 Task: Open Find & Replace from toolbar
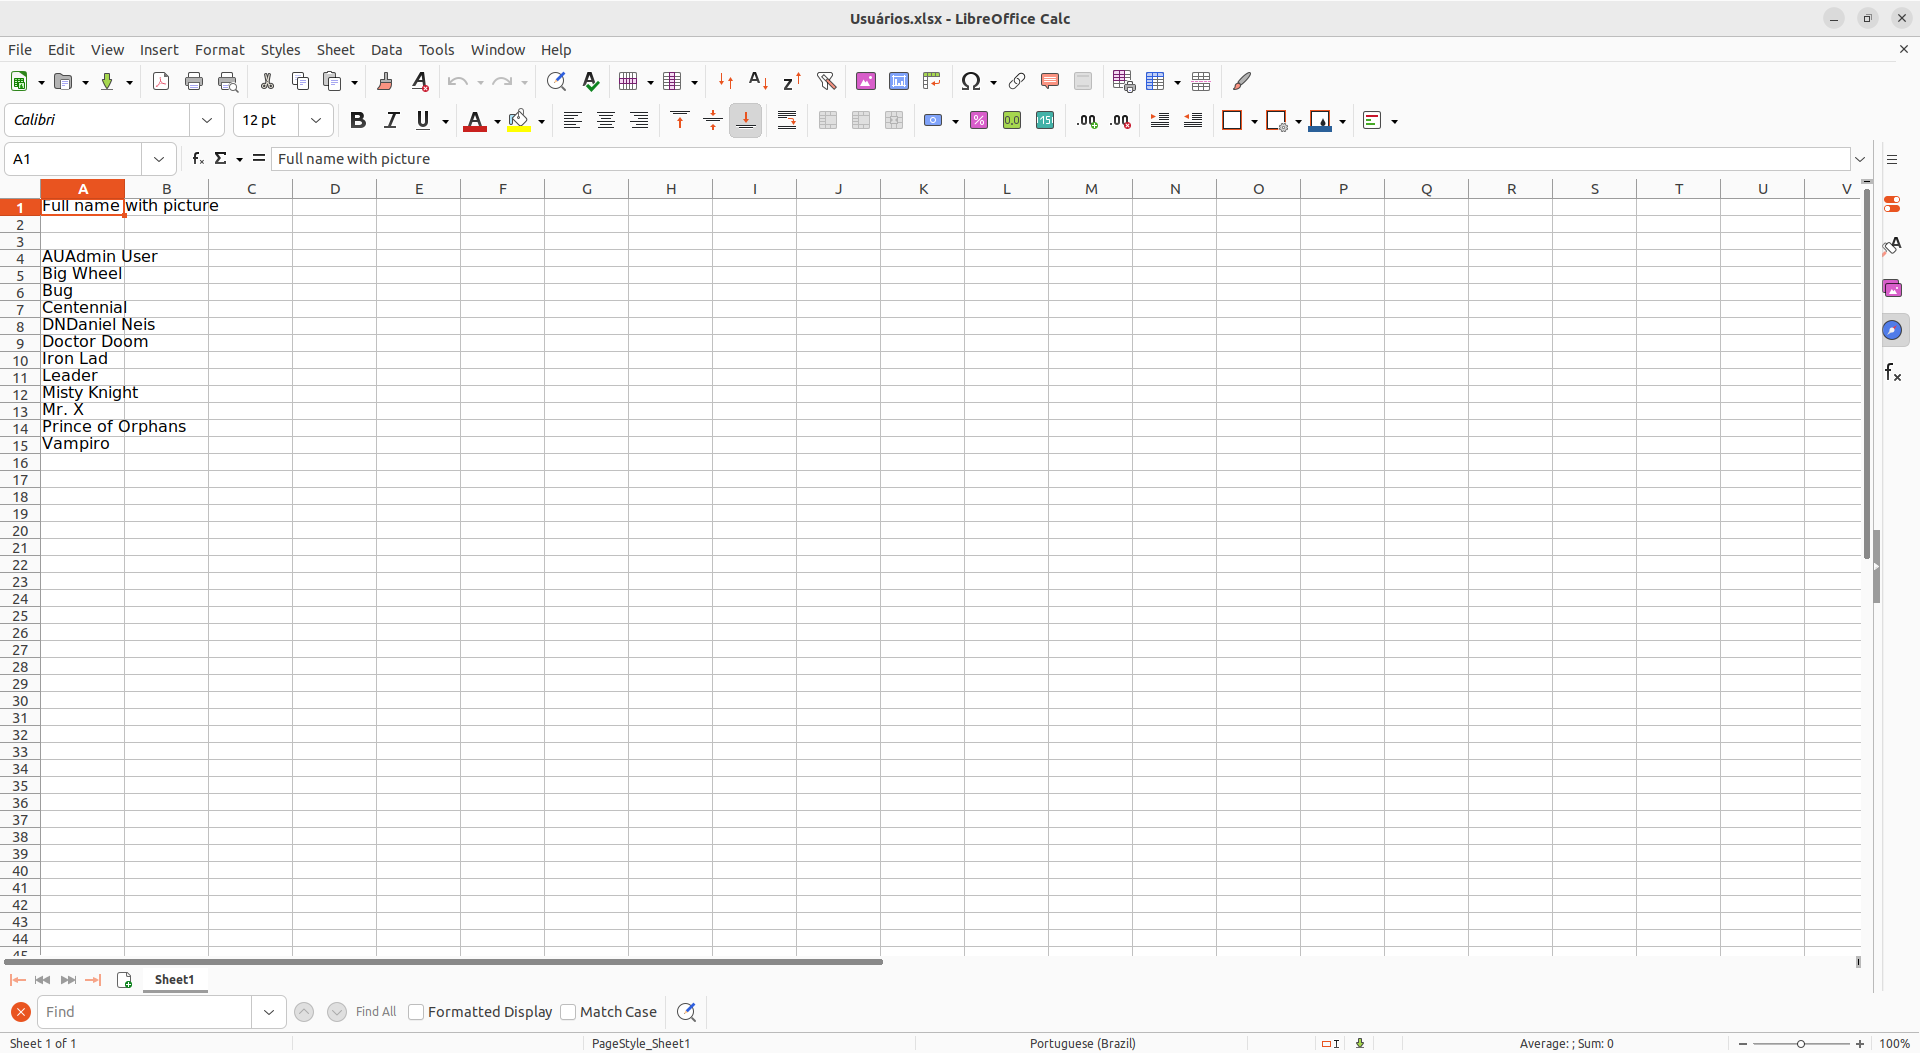pos(556,82)
